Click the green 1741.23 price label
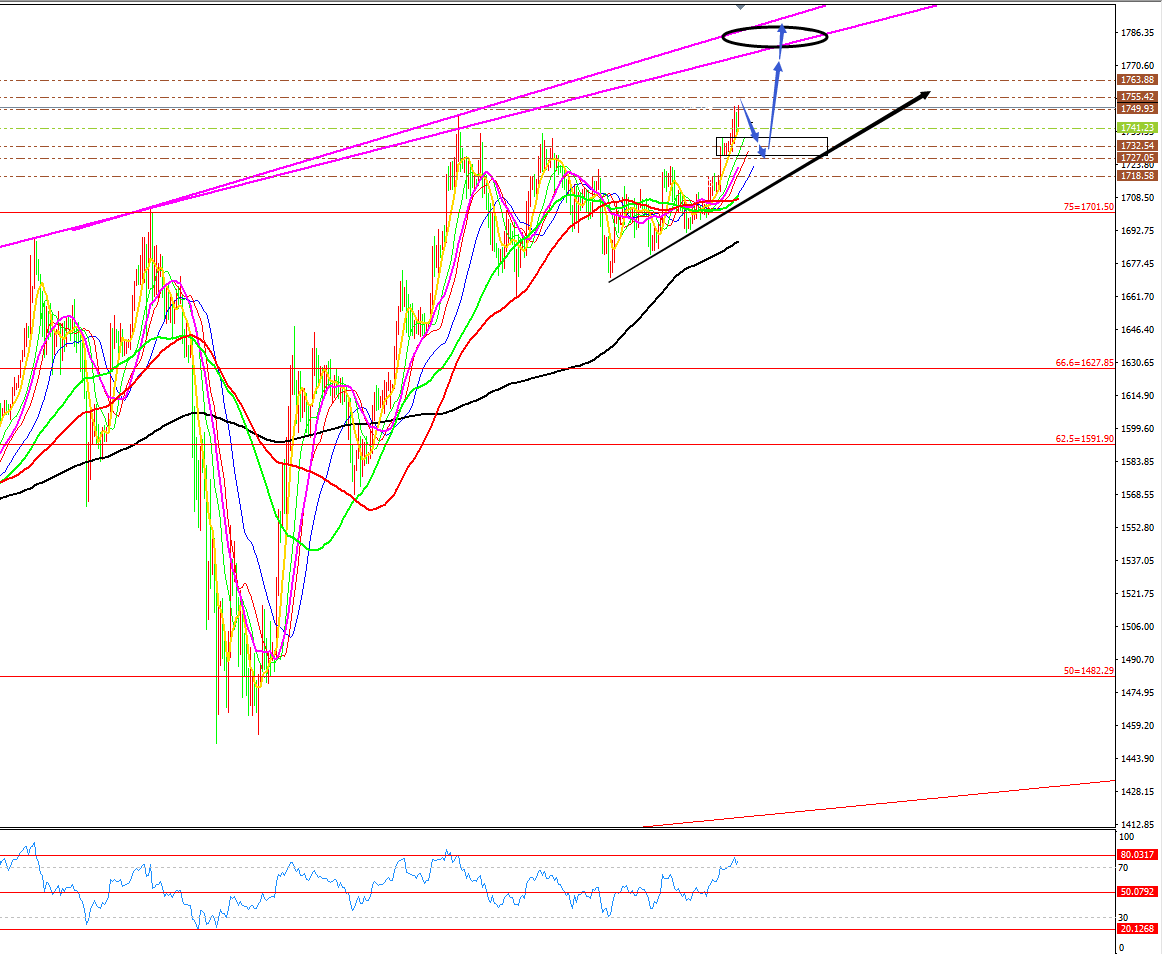This screenshot has width=1163, height=954. [x=1137, y=128]
